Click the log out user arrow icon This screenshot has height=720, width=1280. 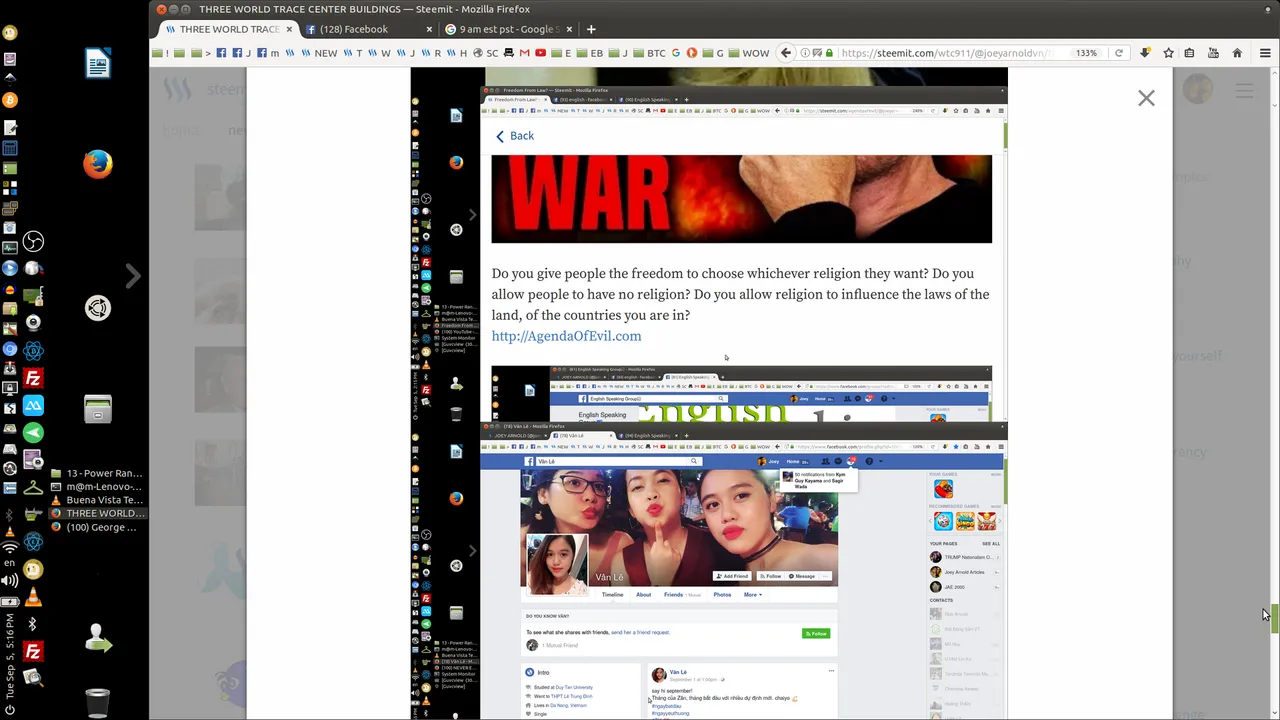(97, 638)
